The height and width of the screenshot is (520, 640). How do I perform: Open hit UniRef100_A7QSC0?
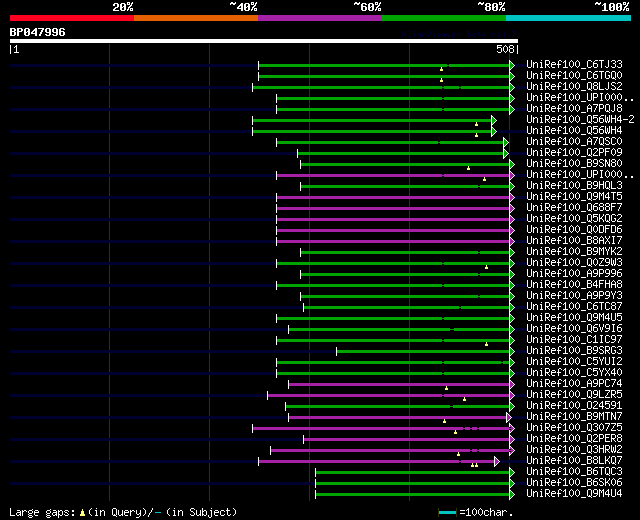[x=574, y=141]
